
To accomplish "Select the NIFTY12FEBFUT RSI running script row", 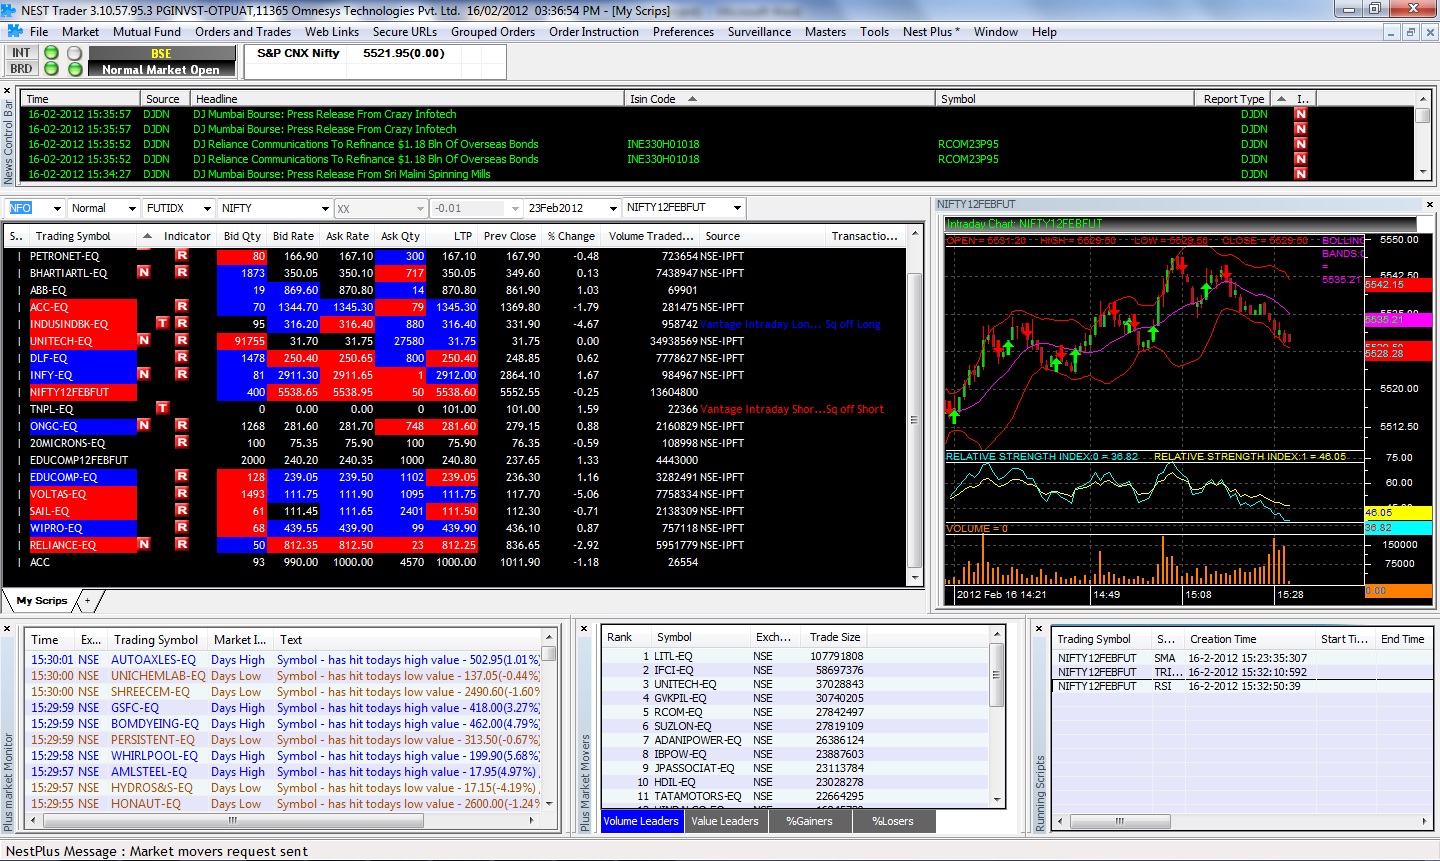I will [x=1240, y=686].
